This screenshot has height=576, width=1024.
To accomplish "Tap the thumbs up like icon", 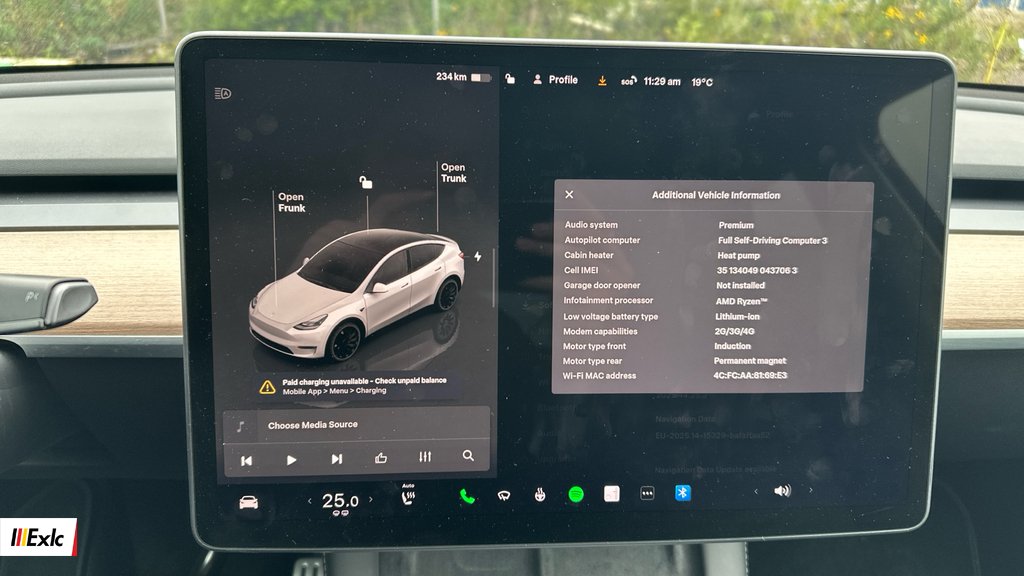I will point(381,458).
